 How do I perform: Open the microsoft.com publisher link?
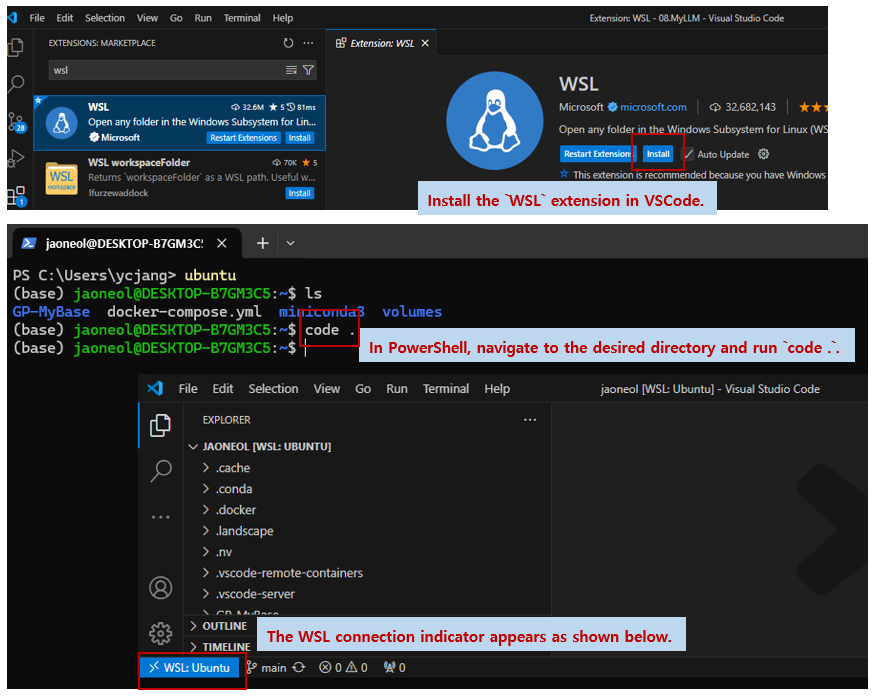[653, 107]
